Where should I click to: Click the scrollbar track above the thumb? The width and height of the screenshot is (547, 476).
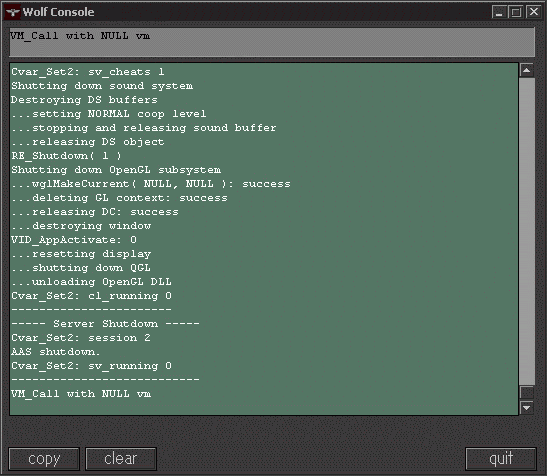pos(527,230)
